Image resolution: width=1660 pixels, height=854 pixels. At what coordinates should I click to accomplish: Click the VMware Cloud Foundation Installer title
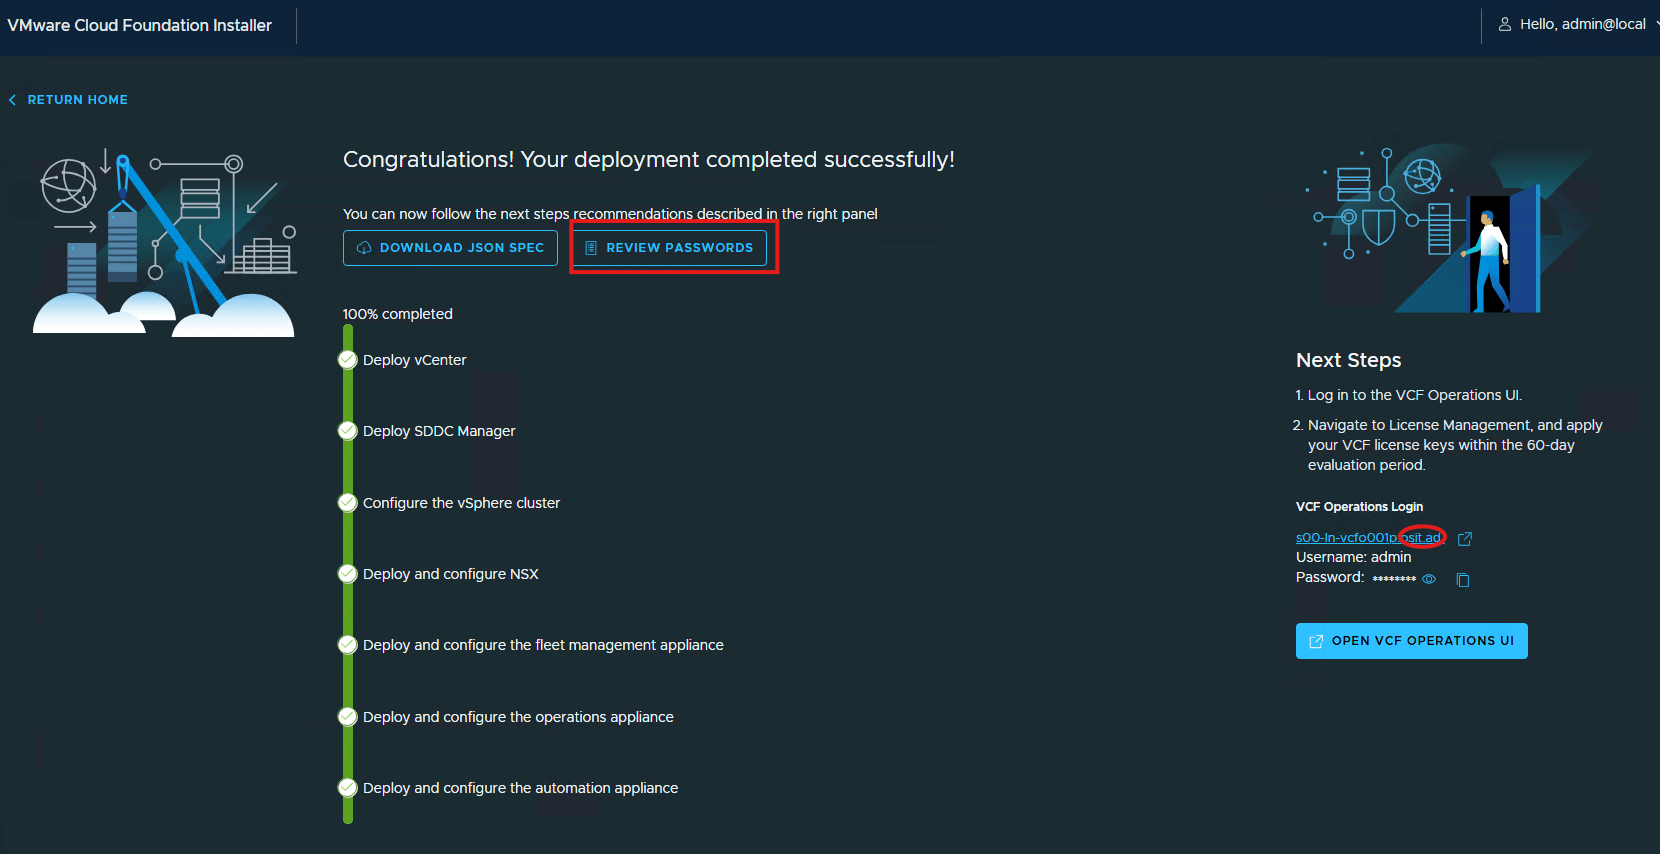[140, 25]
